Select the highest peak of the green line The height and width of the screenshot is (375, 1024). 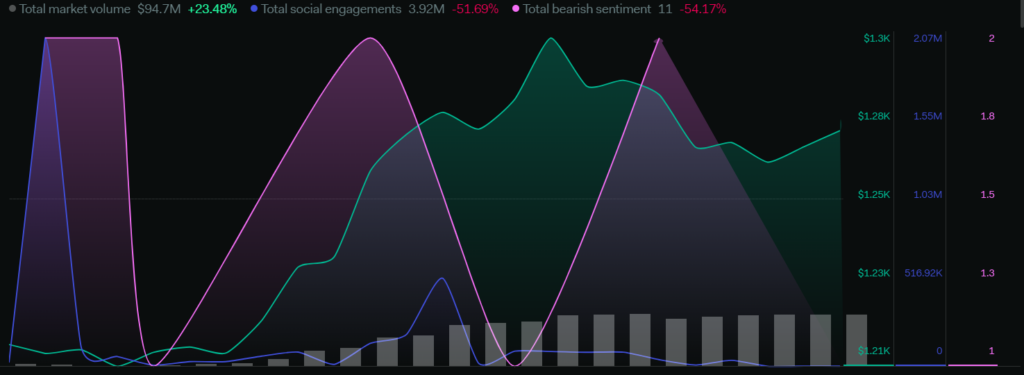coord(551,38)
